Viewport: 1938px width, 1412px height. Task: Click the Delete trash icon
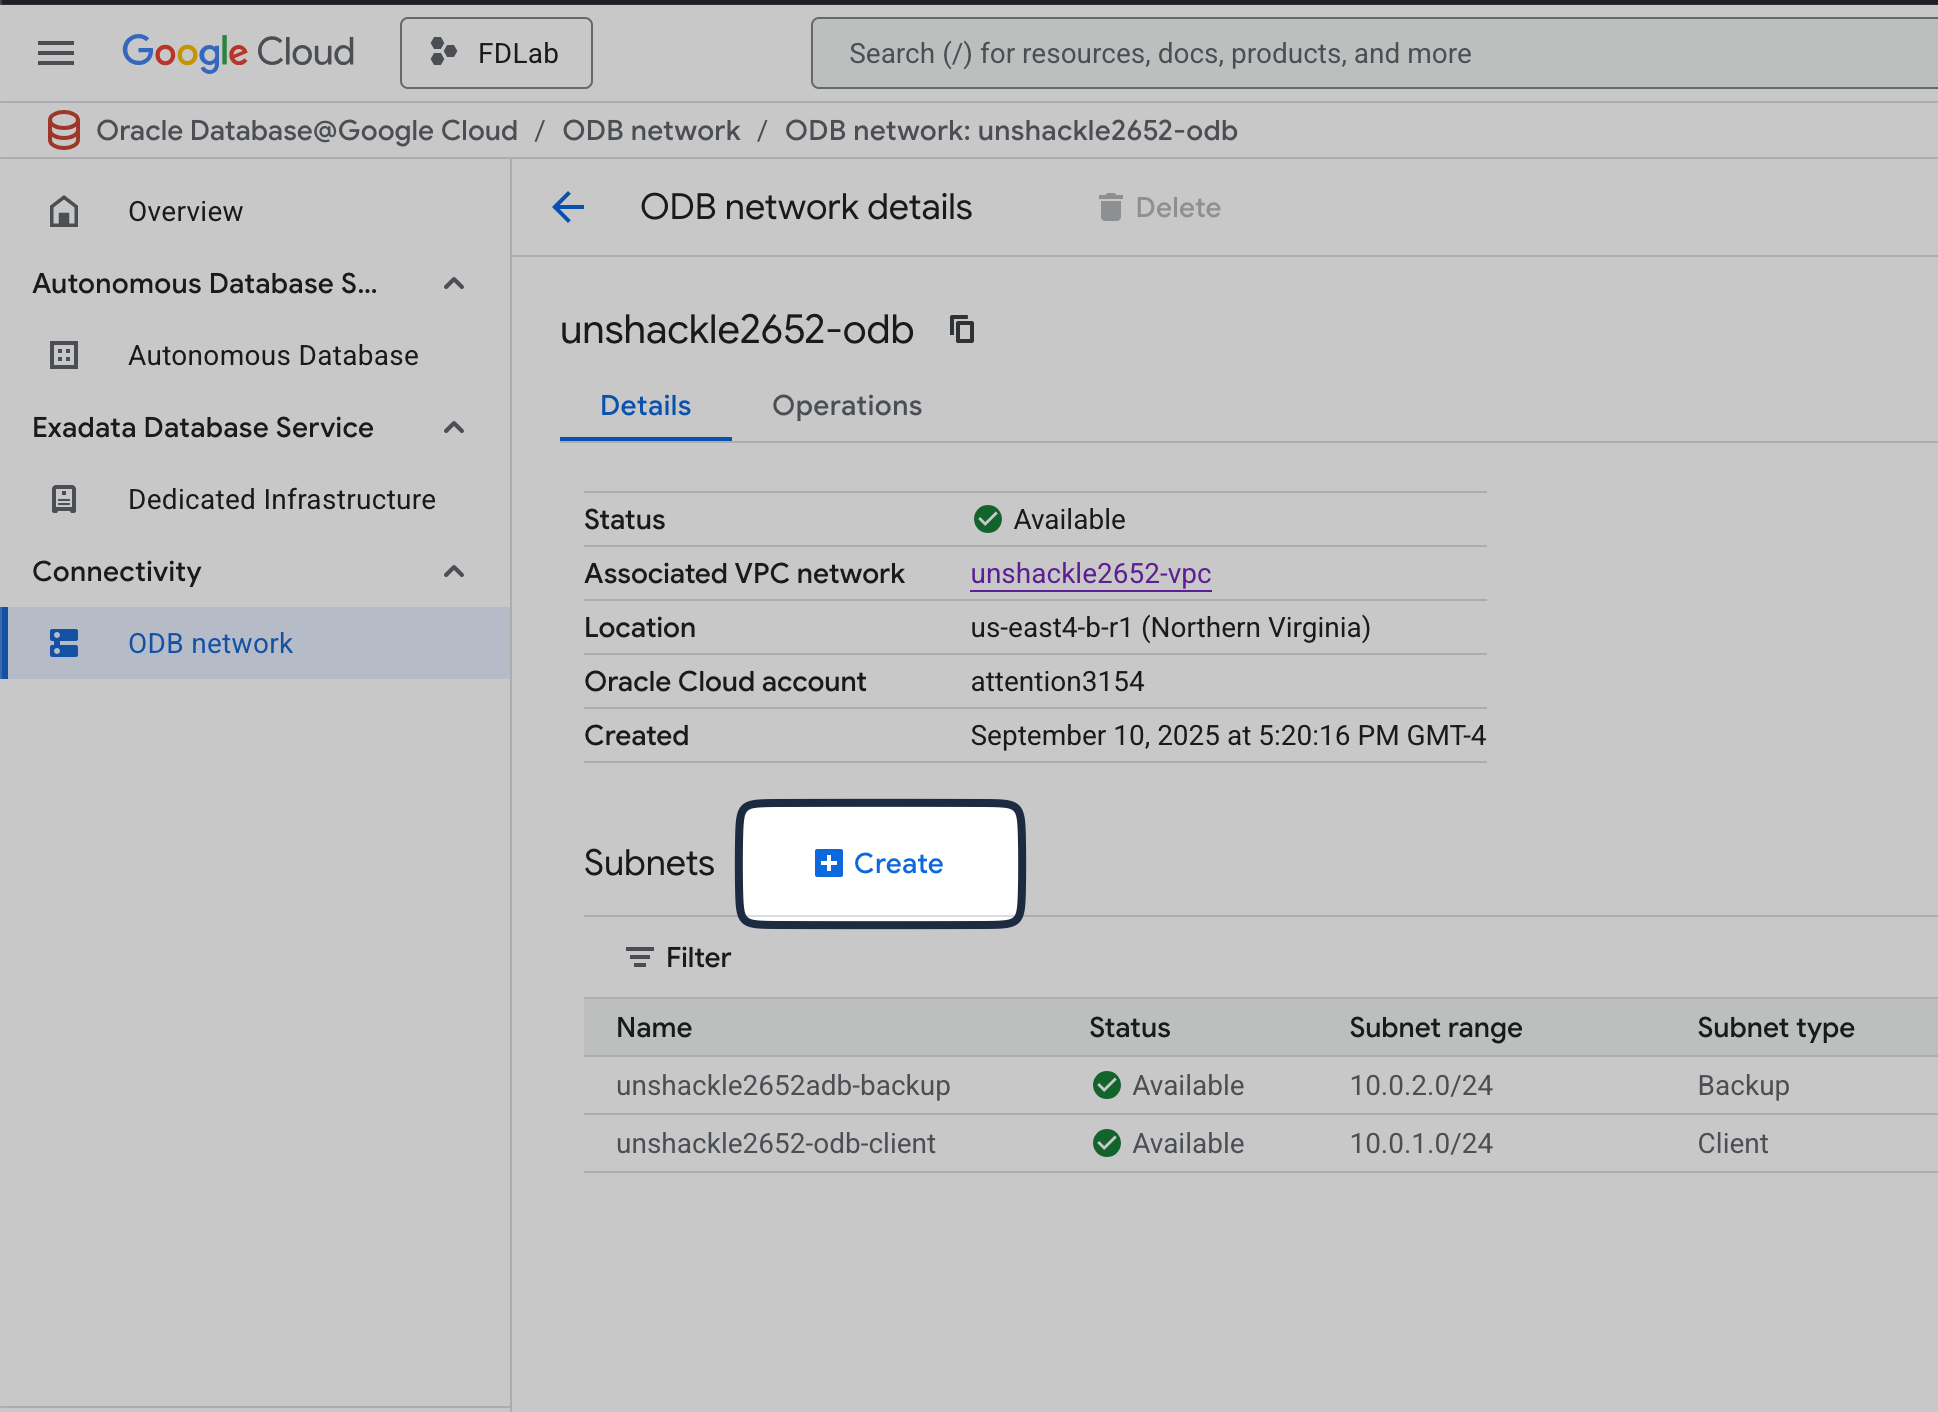(1110, 207)
